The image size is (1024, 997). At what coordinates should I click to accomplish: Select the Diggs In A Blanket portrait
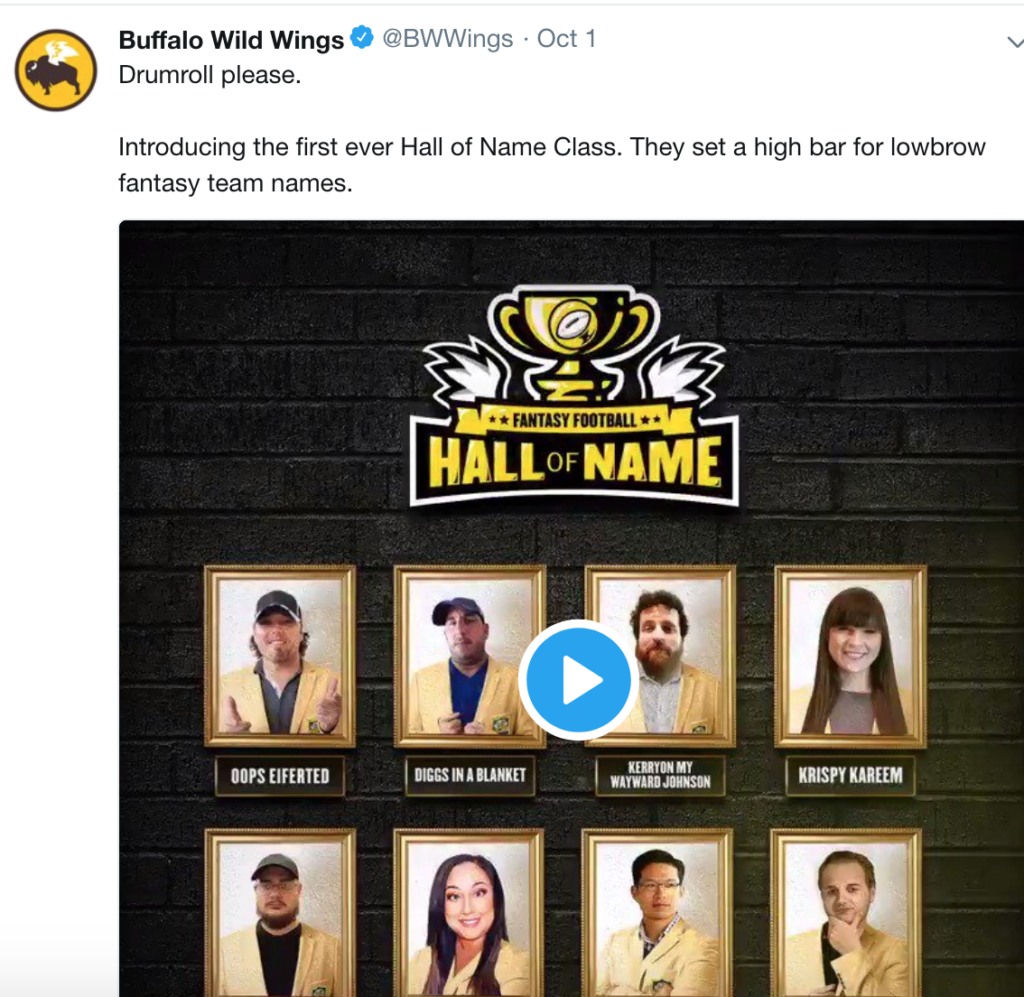(470, 656)
